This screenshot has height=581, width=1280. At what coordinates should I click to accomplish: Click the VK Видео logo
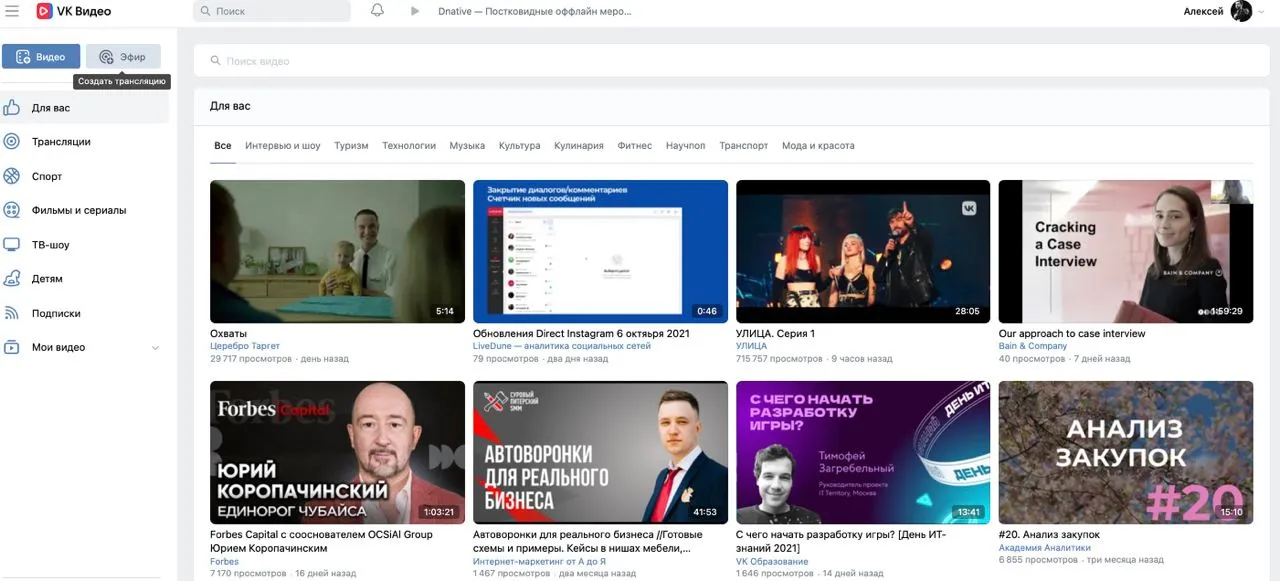point(74,11)
